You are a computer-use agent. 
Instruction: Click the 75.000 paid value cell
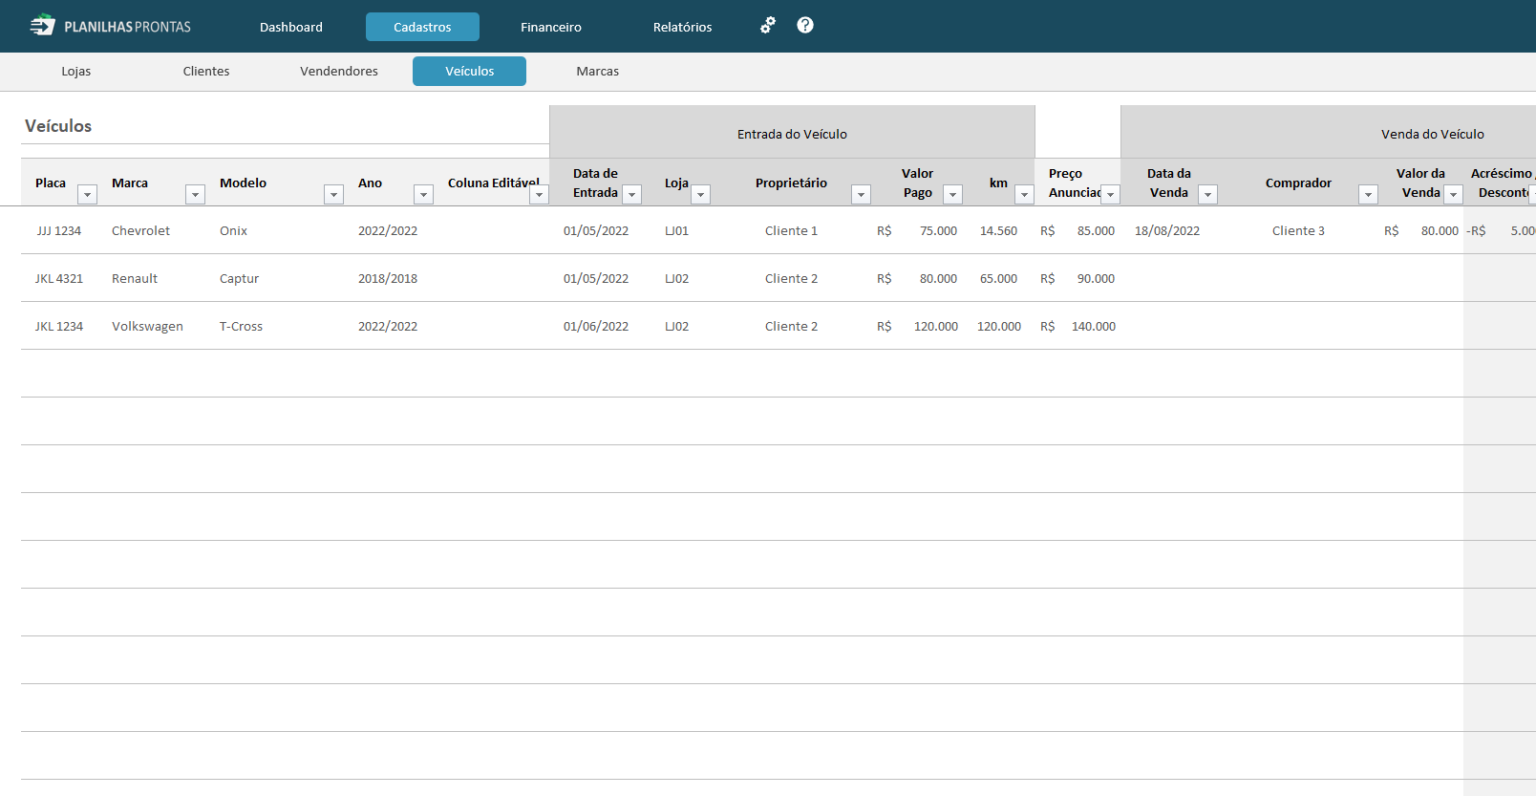[x=938, y=231]
